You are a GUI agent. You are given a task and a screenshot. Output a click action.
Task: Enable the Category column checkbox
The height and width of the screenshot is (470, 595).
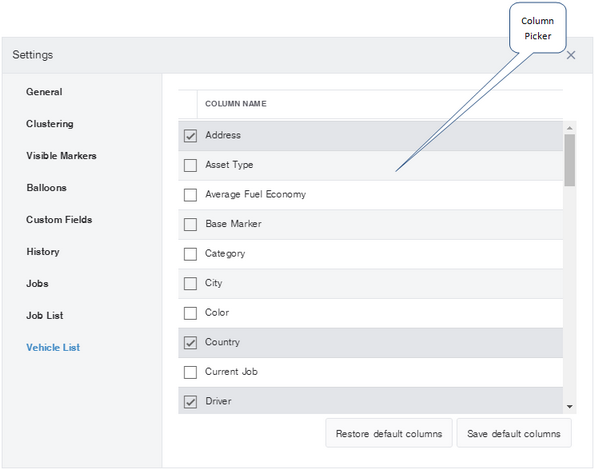pos(190,254)
